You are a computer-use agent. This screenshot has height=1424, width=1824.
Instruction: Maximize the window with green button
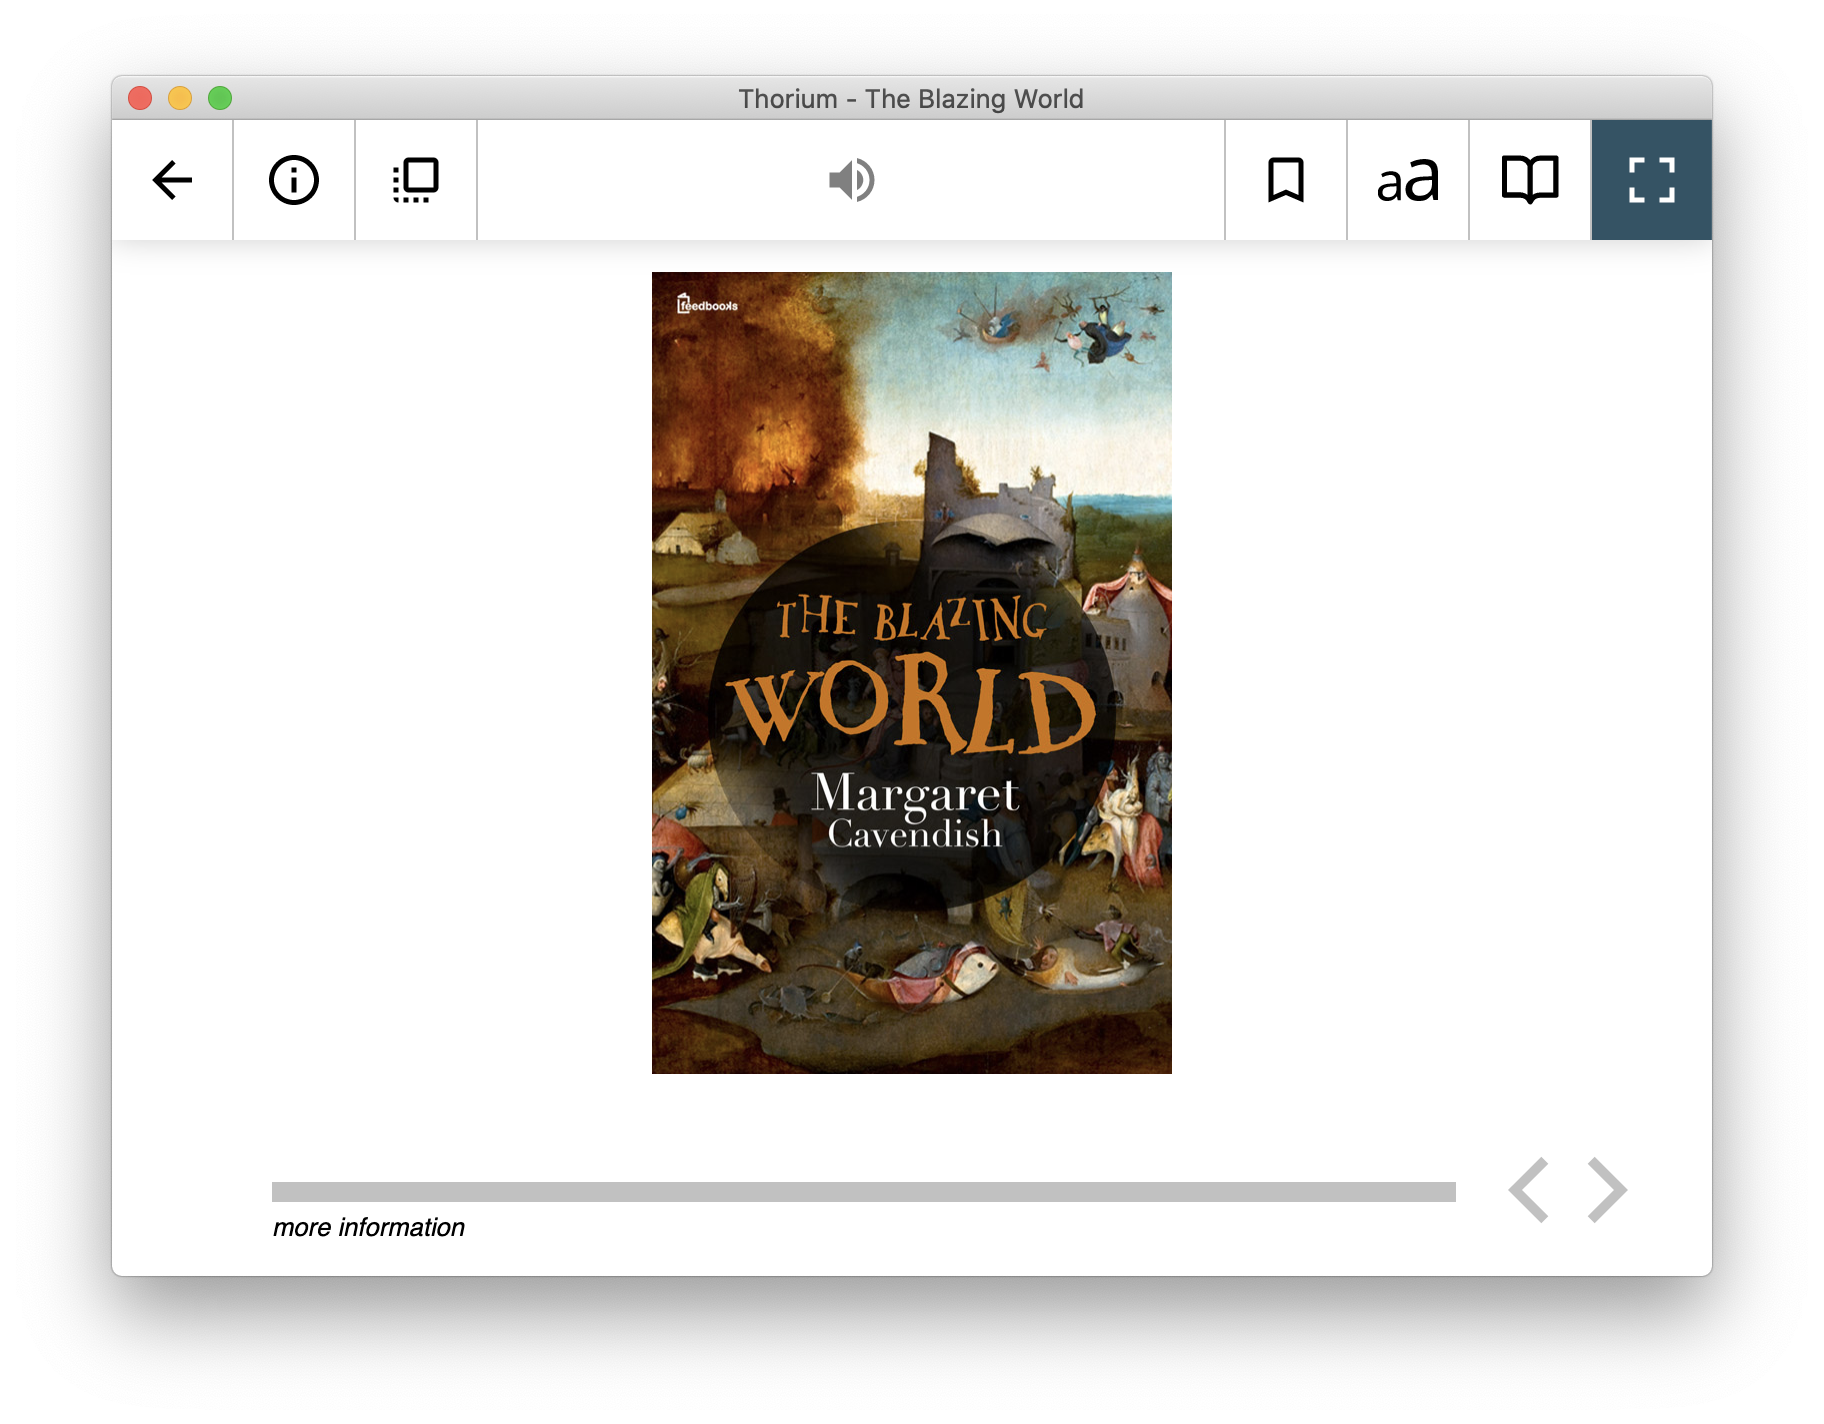[220, 98]
